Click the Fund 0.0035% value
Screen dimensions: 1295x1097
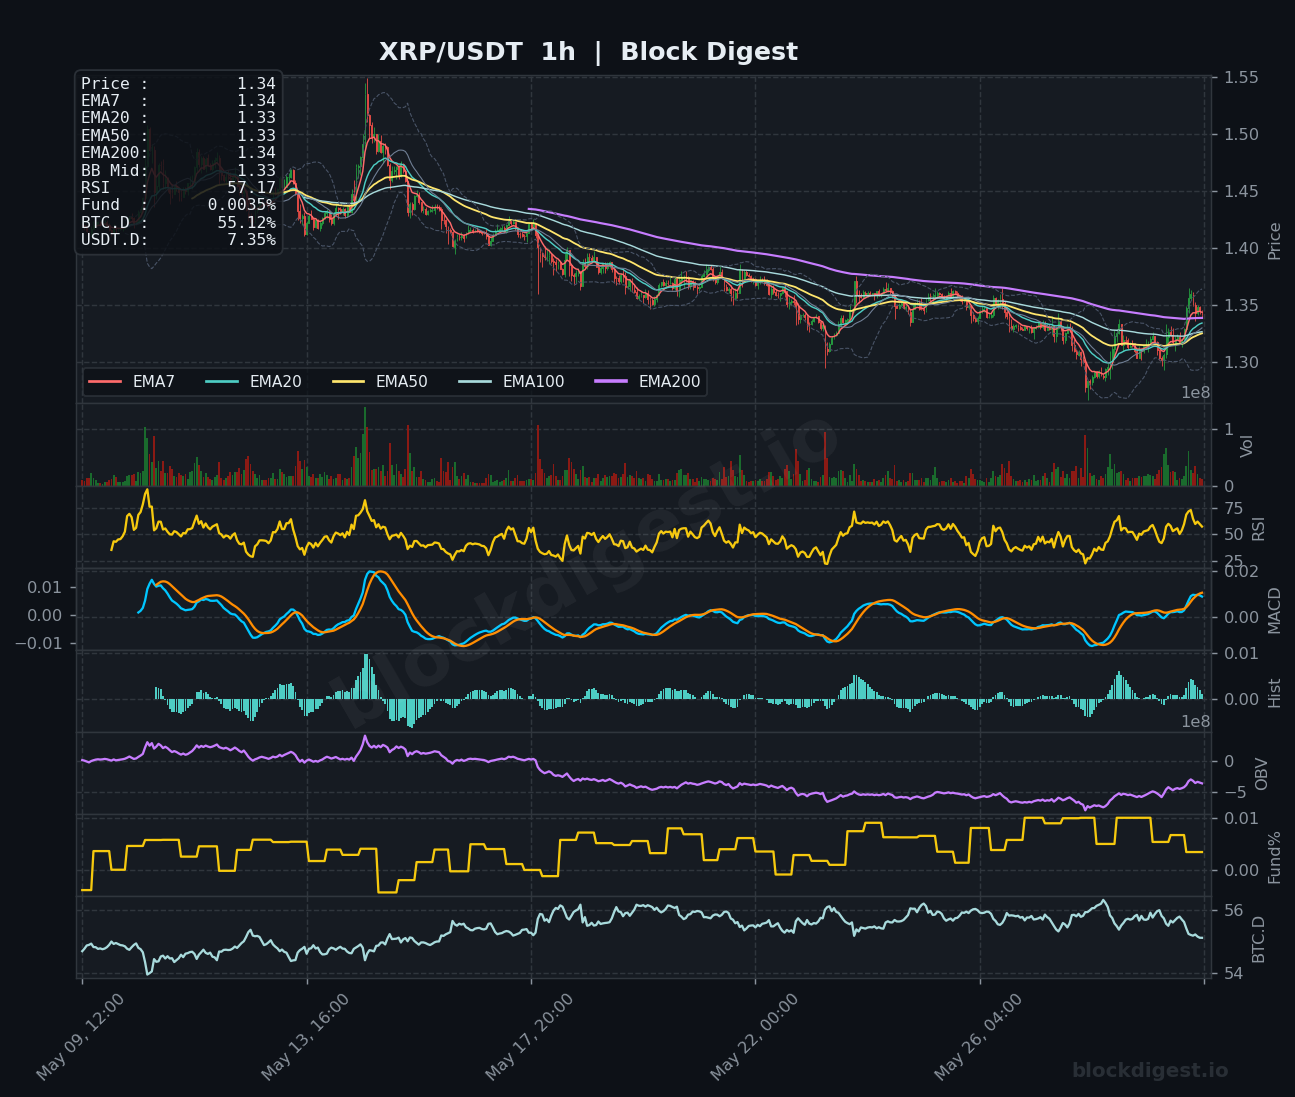pos(241,205)
